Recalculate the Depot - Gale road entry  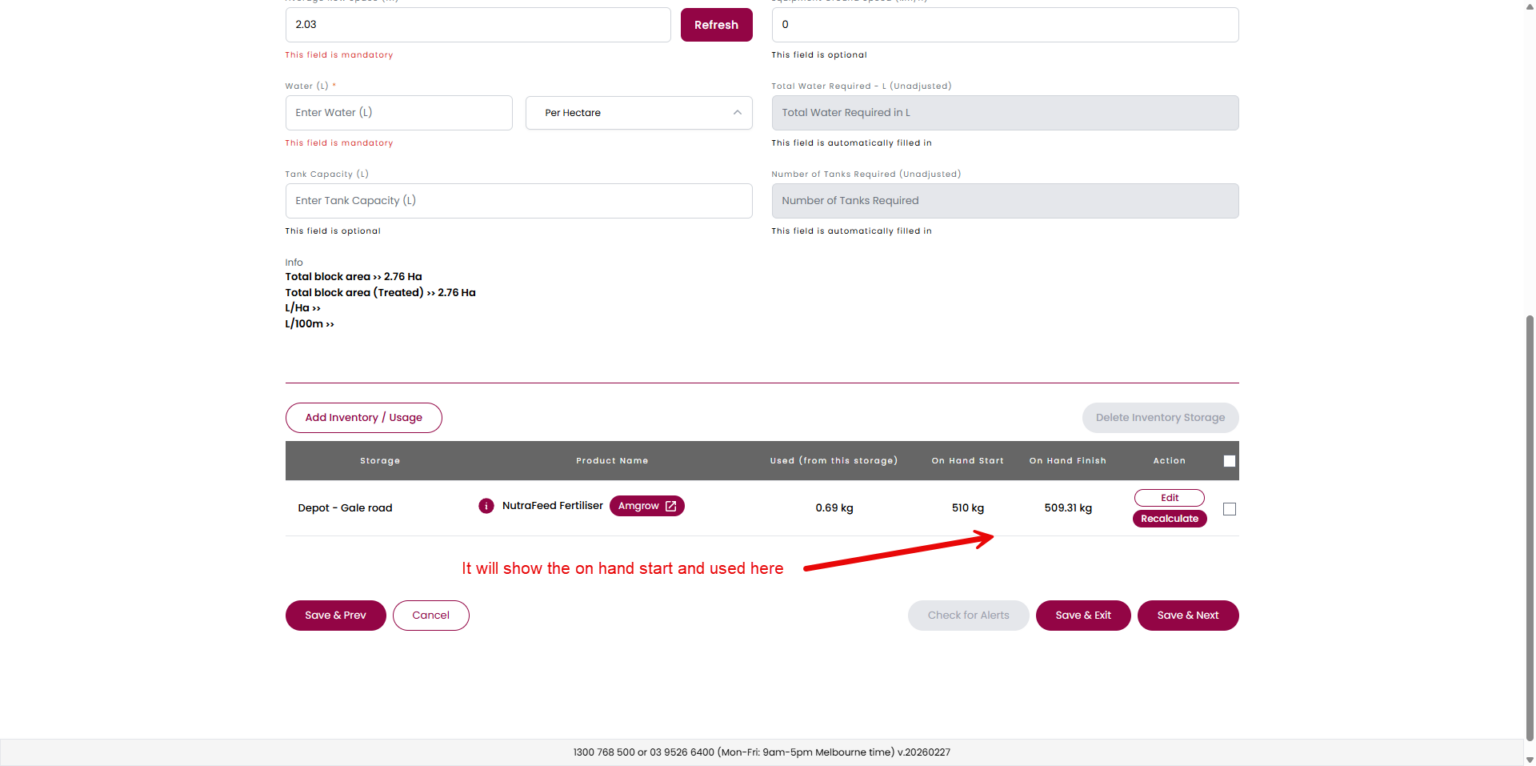(x=1169, y=519)
